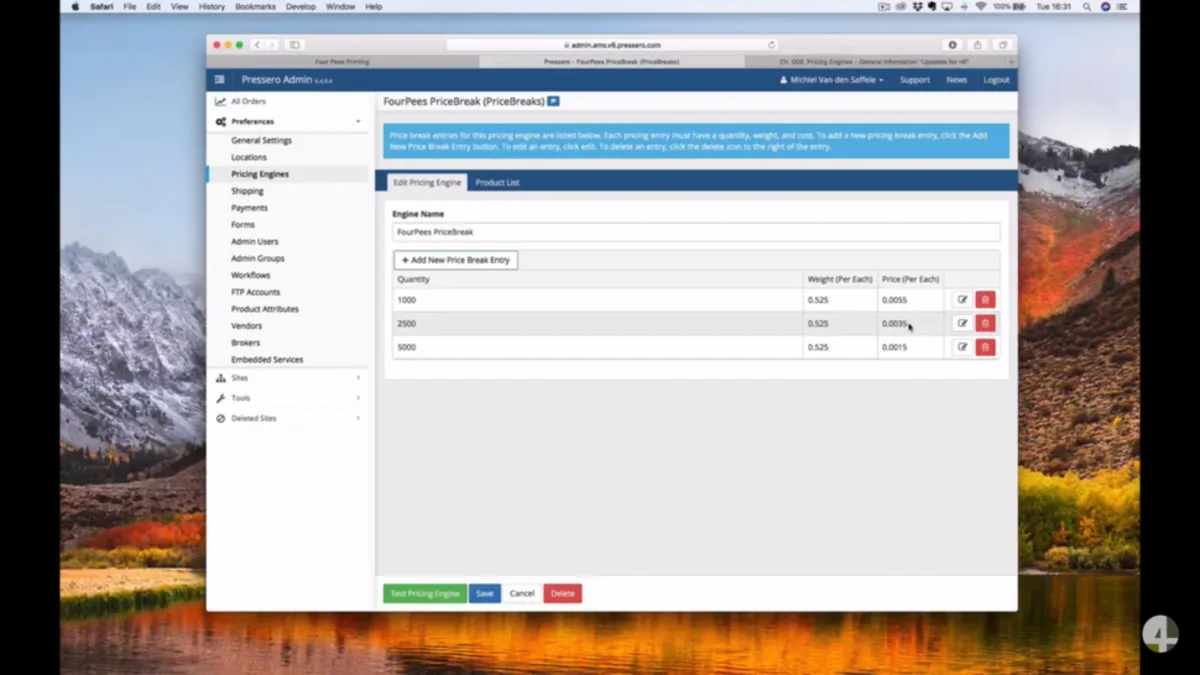Click Siri icon in menu bar

[1105, 6]
